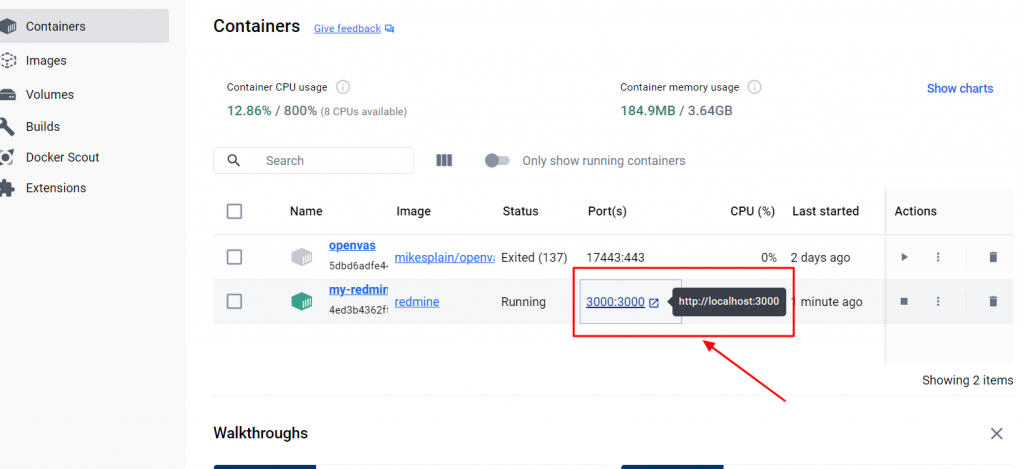
Task: Open the my-redmine container name link
Action: click(359, 289)
